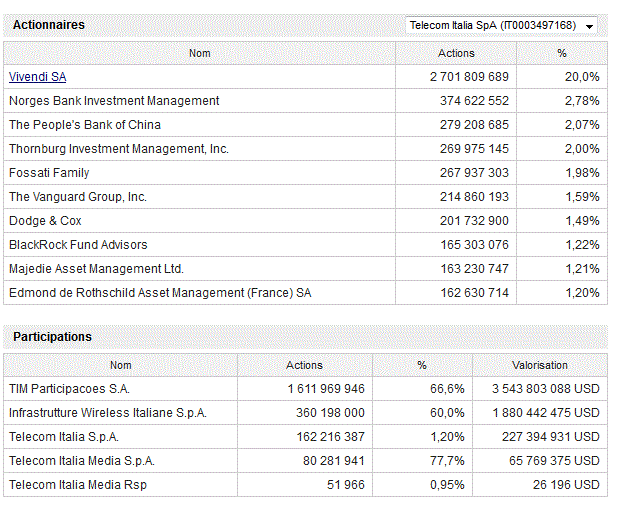Select Telecom Italia S.p.A. participation name
Screen dimensions: 617x511
pos(64,437)
